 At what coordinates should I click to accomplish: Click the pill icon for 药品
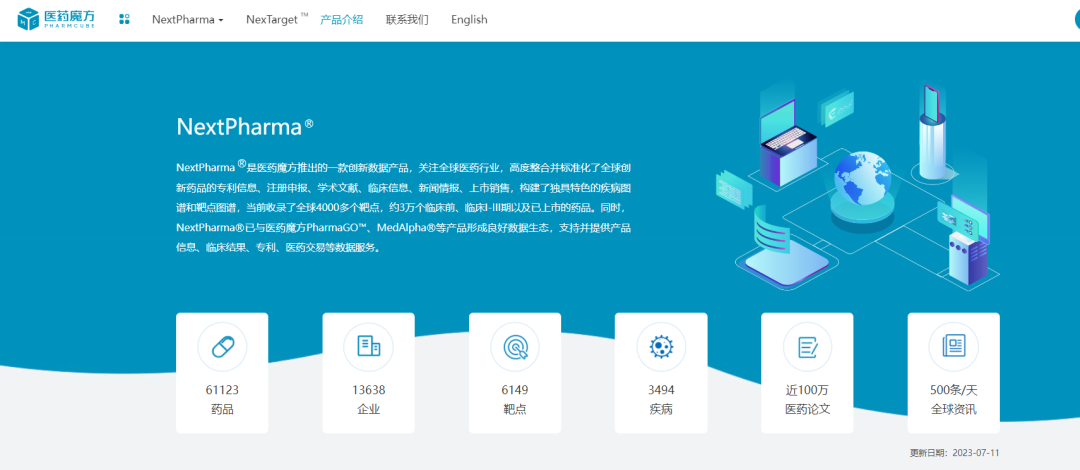pos(222,347)
